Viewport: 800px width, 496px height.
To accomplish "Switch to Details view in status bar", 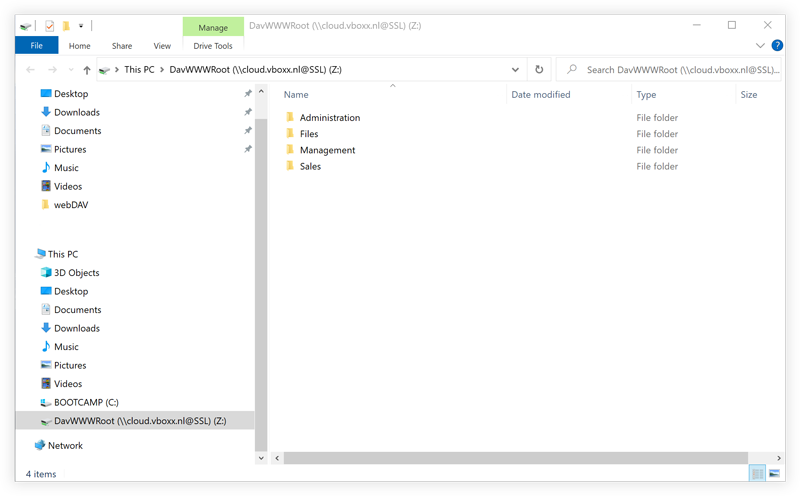I will pyautogui.click(x=757, y=474).
